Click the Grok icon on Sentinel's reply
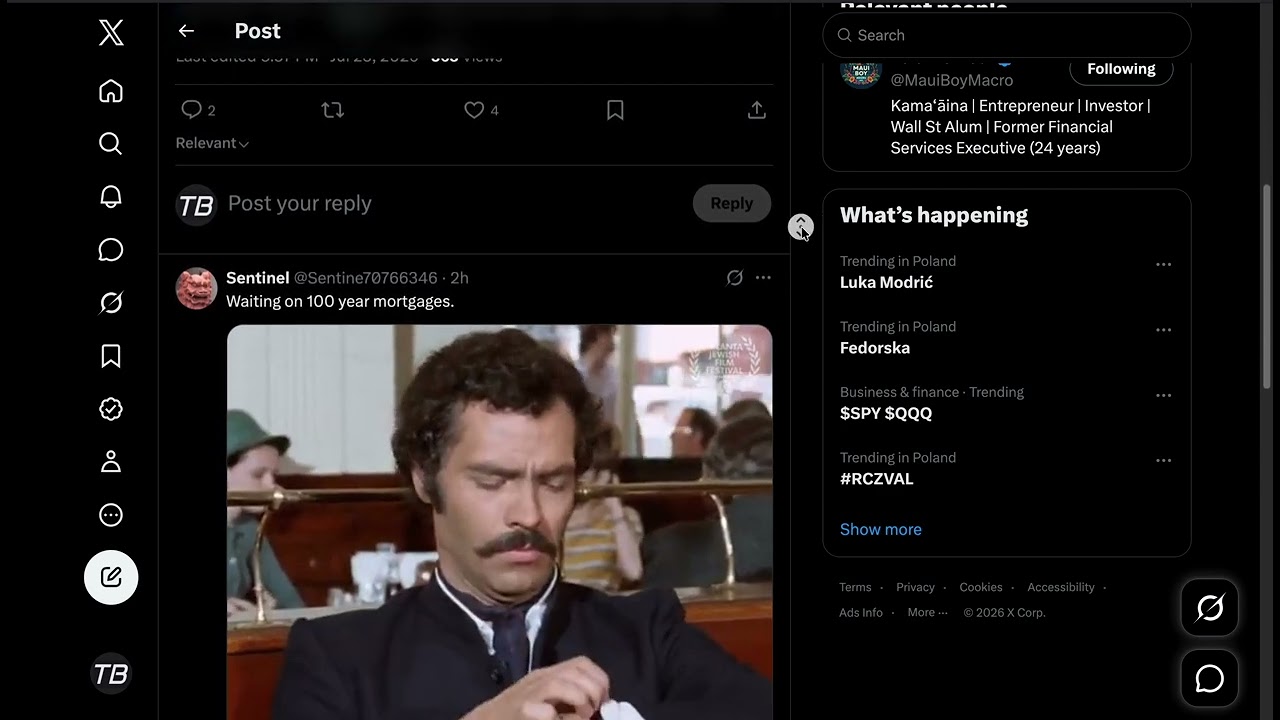Viewport: 1280px width, 720px height. coord(735,278)
